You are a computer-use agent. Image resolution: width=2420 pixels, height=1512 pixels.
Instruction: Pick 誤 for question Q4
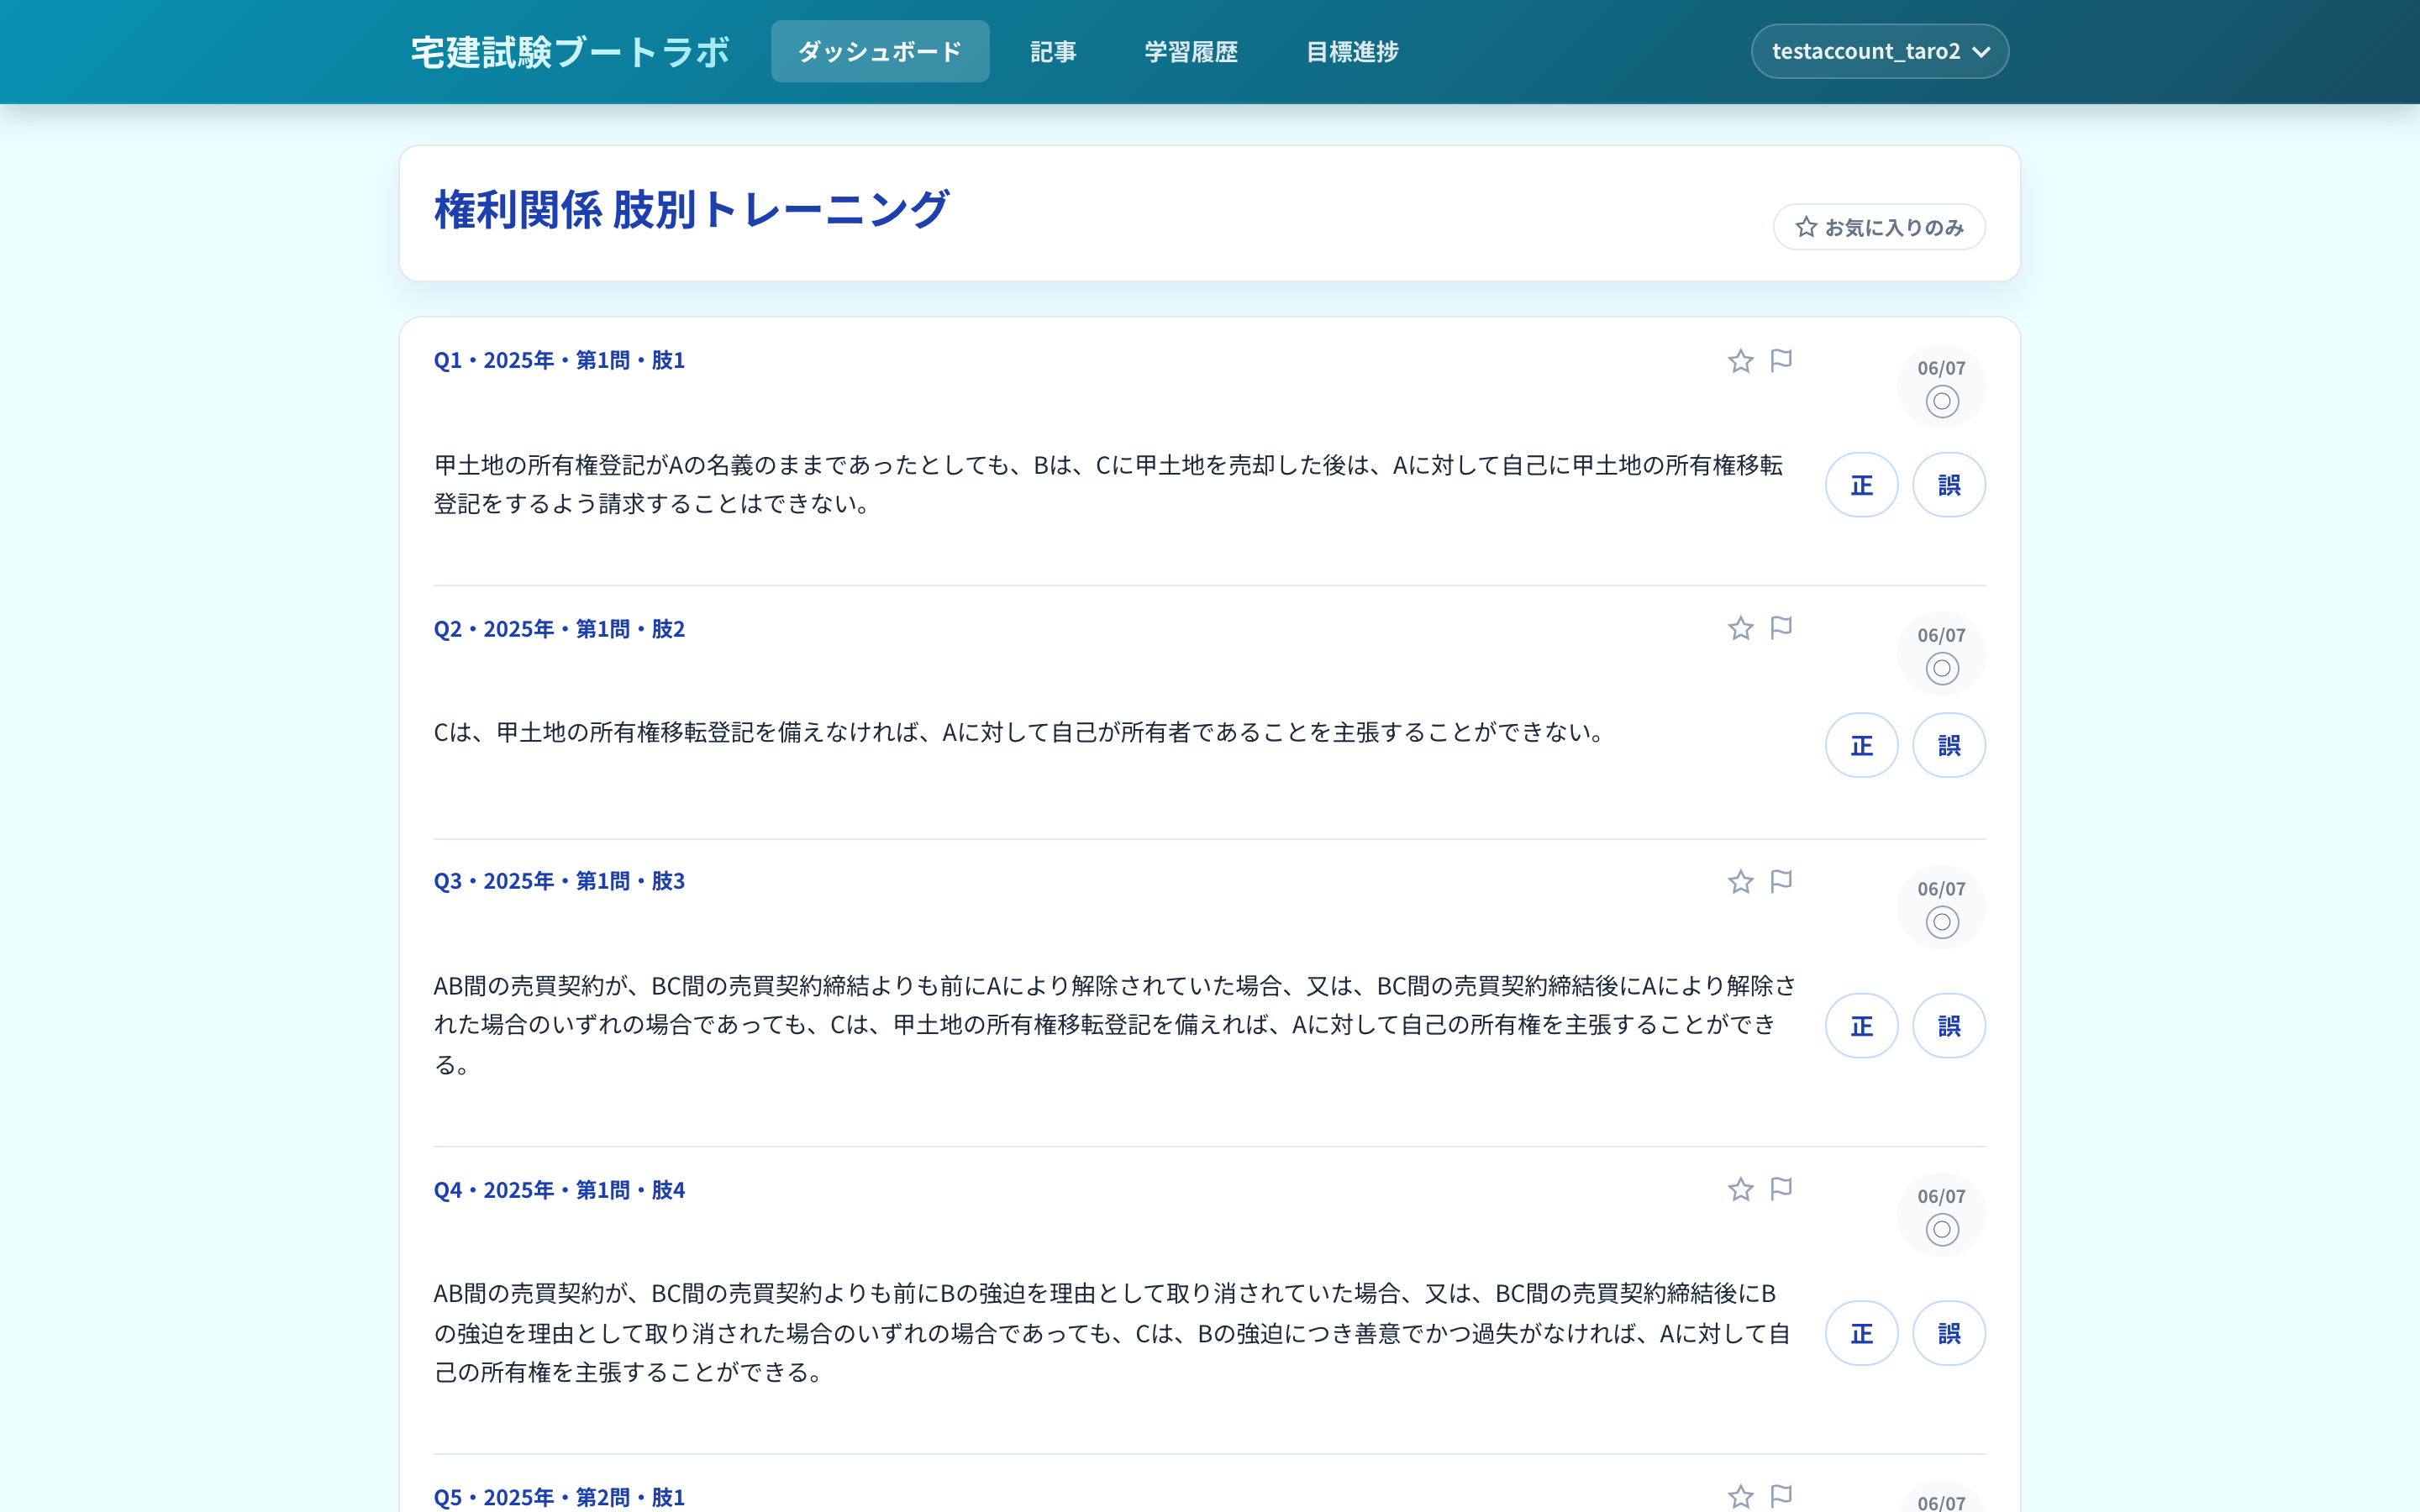(1949, 1333)
